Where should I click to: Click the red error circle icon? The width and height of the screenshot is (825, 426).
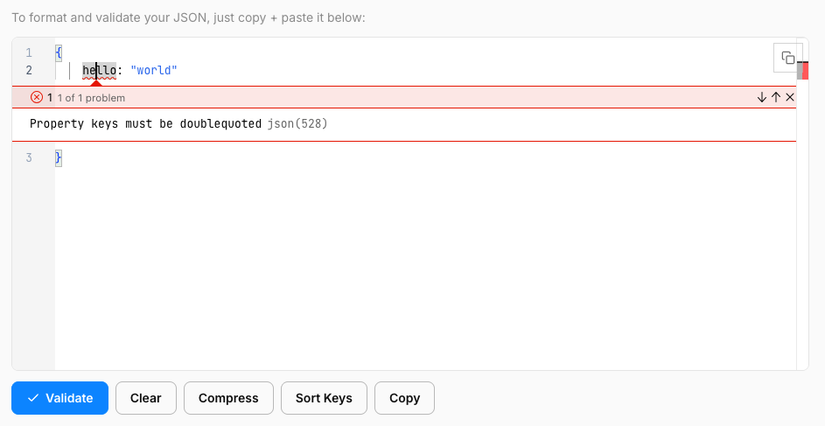click(37, 97)
